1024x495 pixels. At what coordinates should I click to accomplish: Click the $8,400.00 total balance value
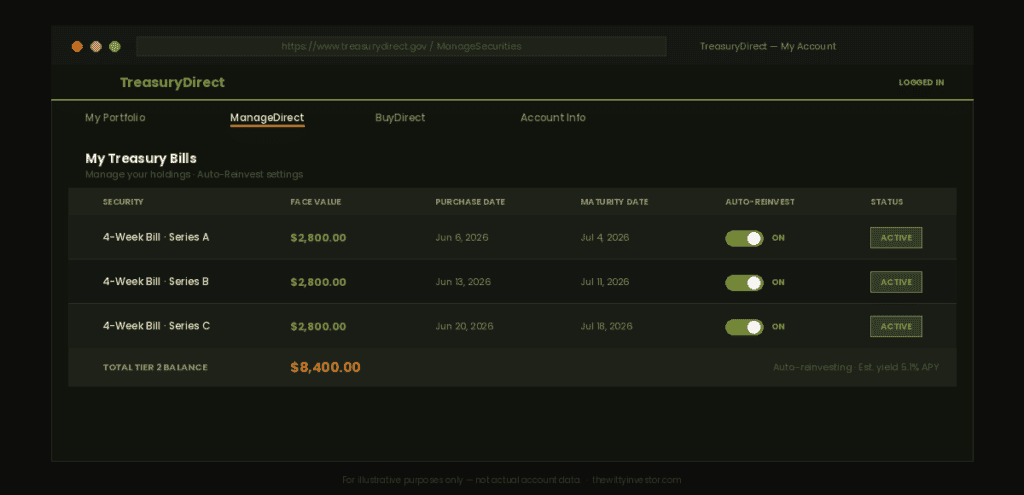tap(325, 367)
